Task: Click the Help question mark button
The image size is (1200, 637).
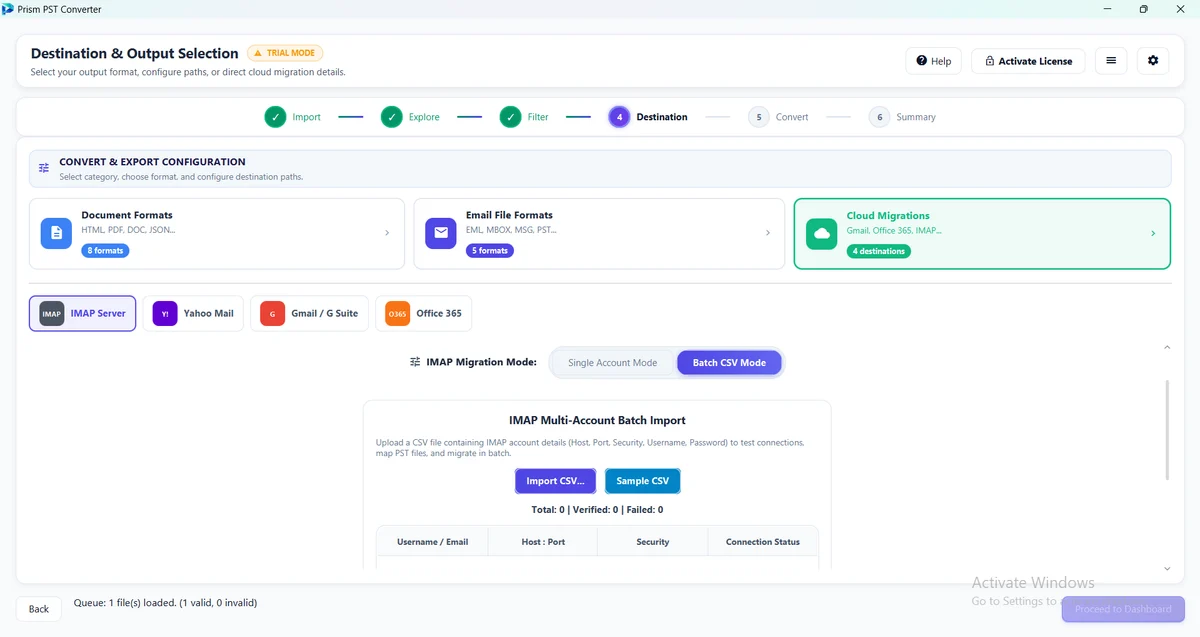Action: 933,61
